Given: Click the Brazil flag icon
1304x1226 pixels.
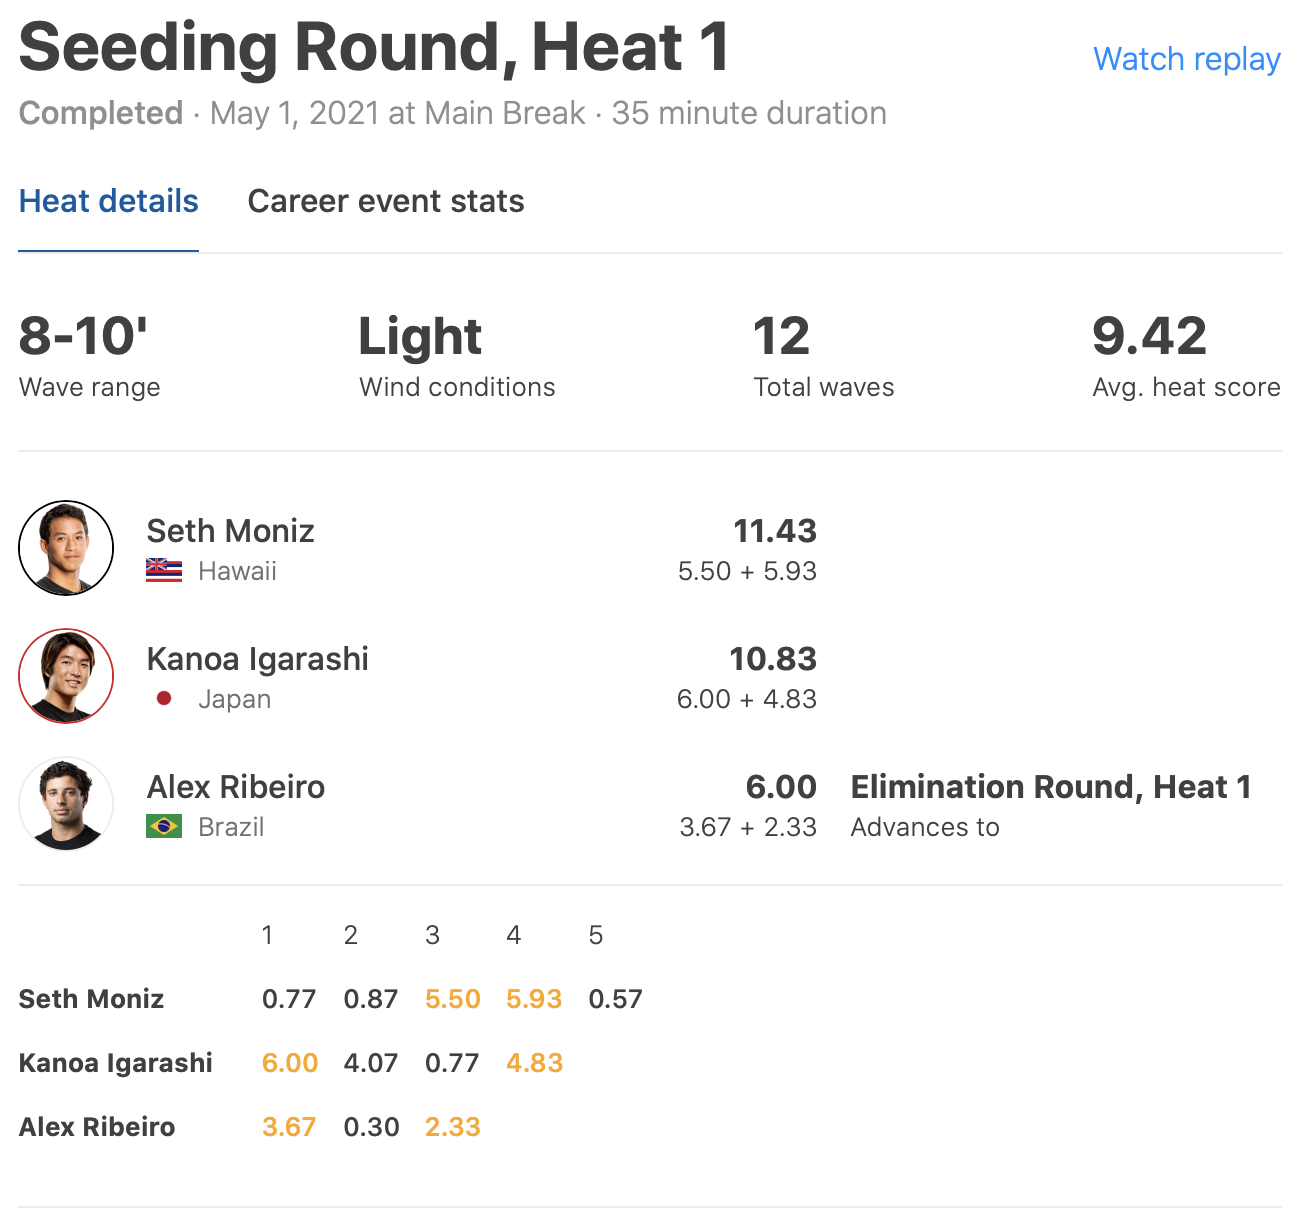Looking at the screenshot, I should click(164, 827).
